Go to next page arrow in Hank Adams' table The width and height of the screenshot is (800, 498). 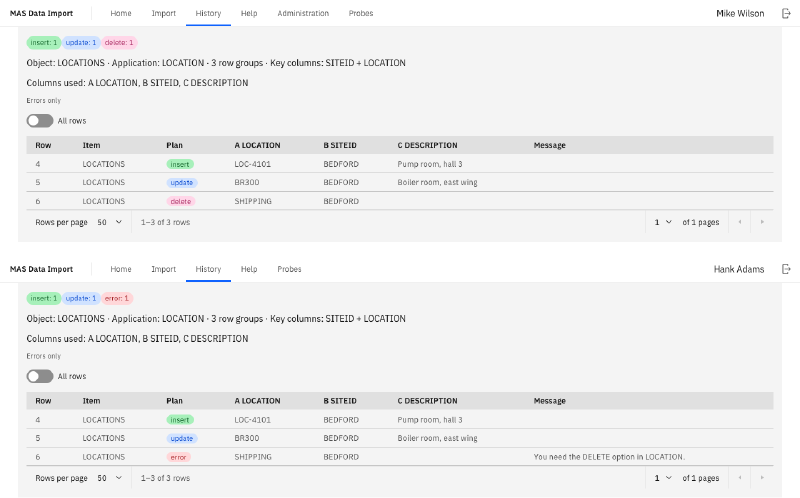tap(762, 478)
